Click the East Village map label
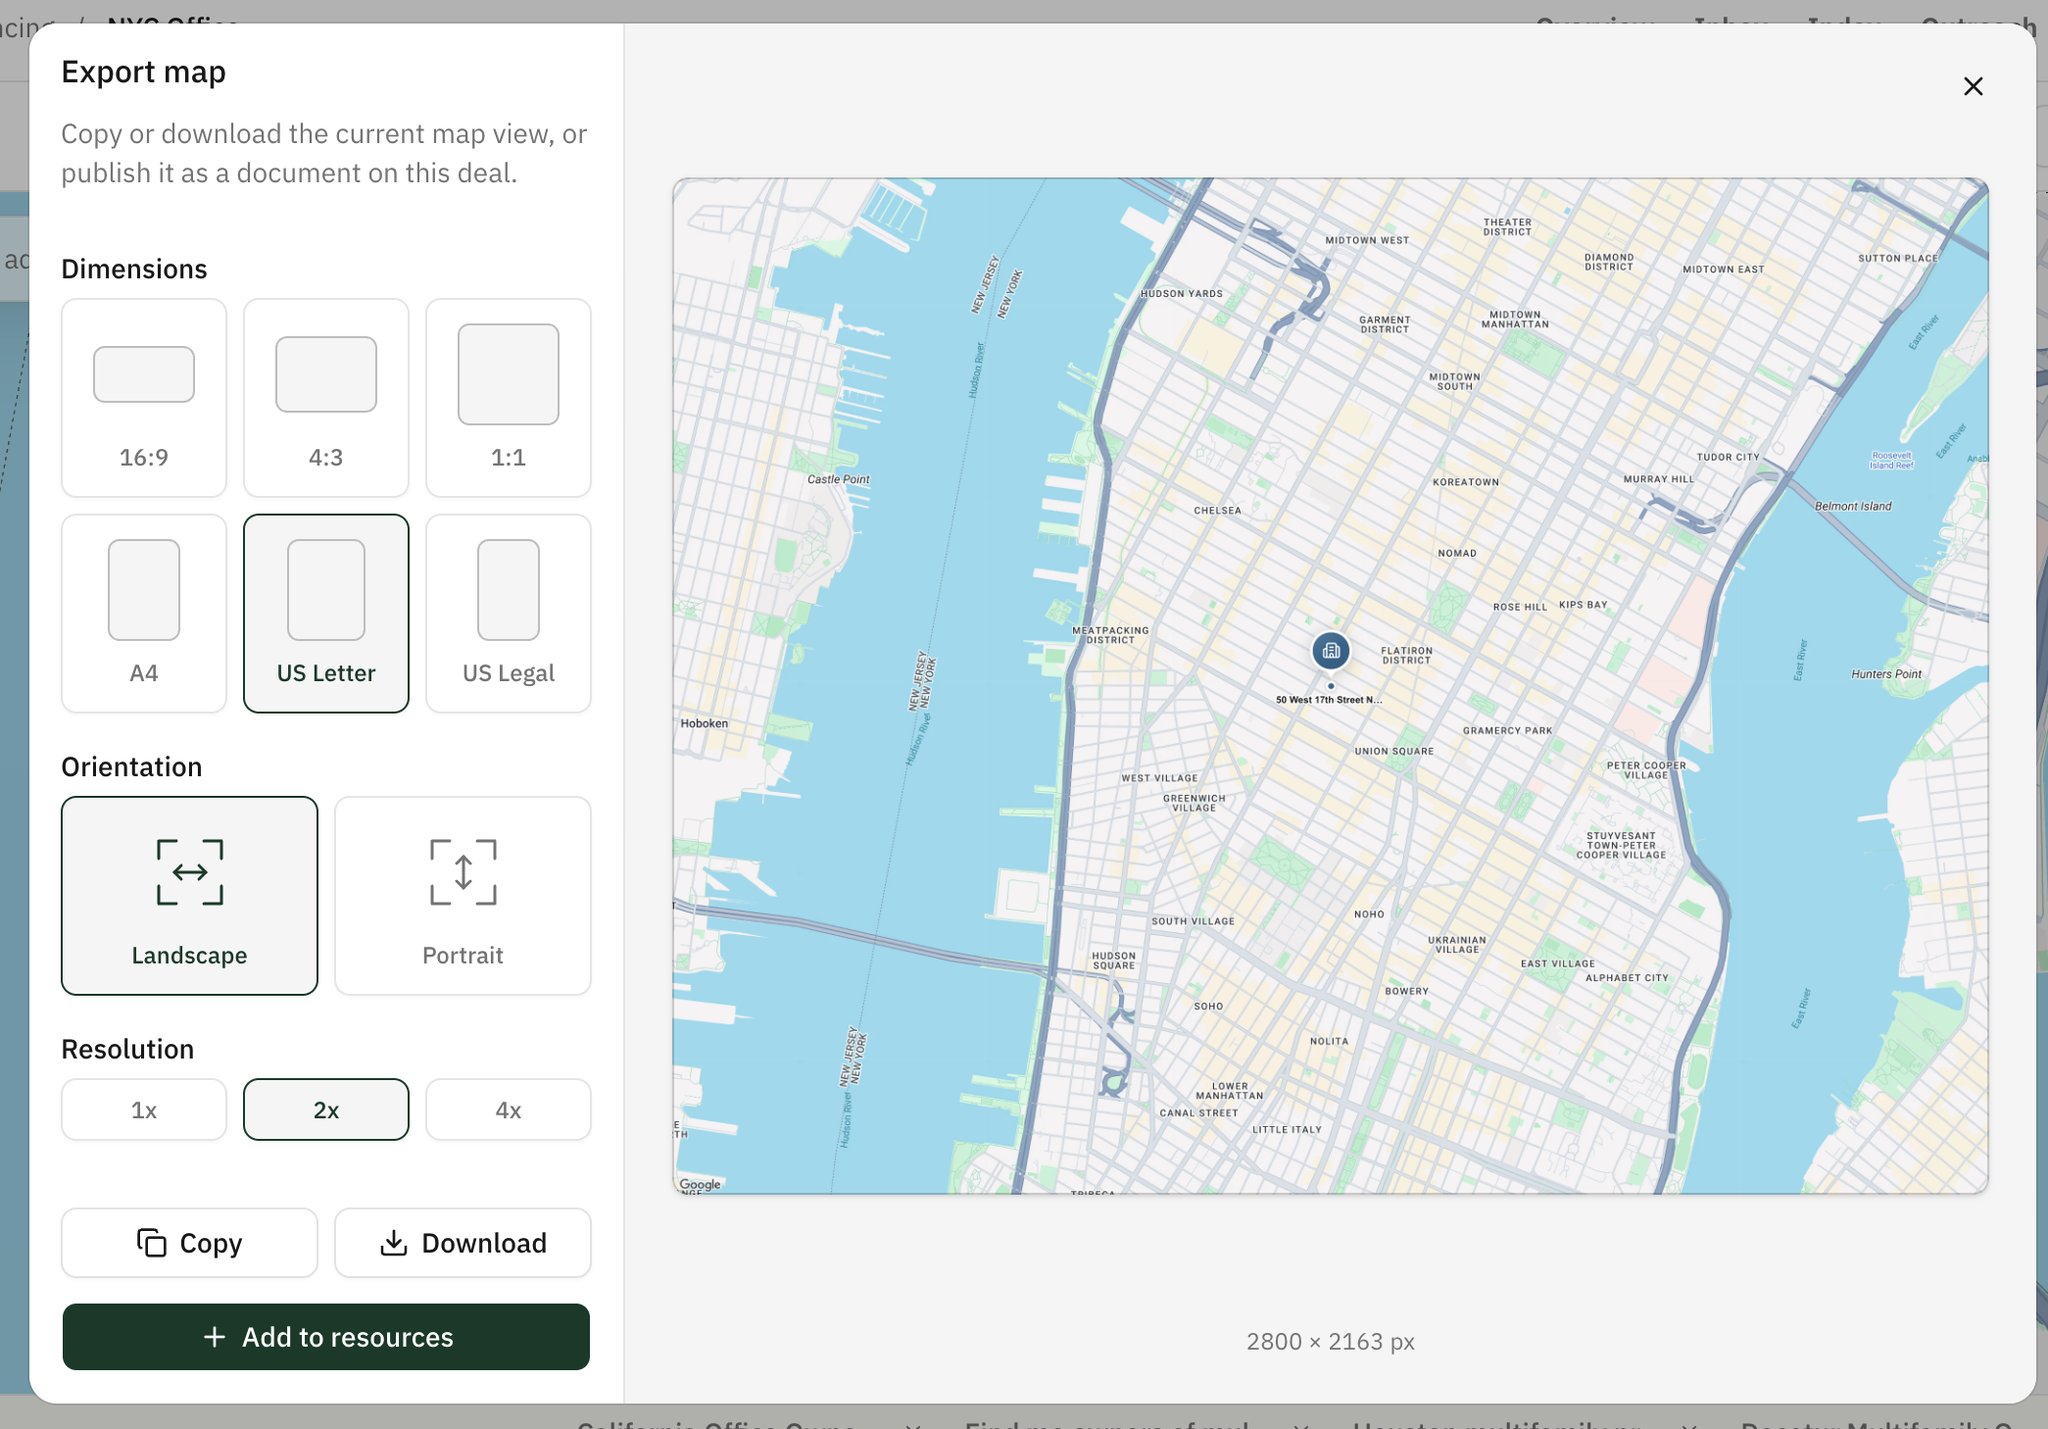 pyautogui.click(x=1557, y=964)
